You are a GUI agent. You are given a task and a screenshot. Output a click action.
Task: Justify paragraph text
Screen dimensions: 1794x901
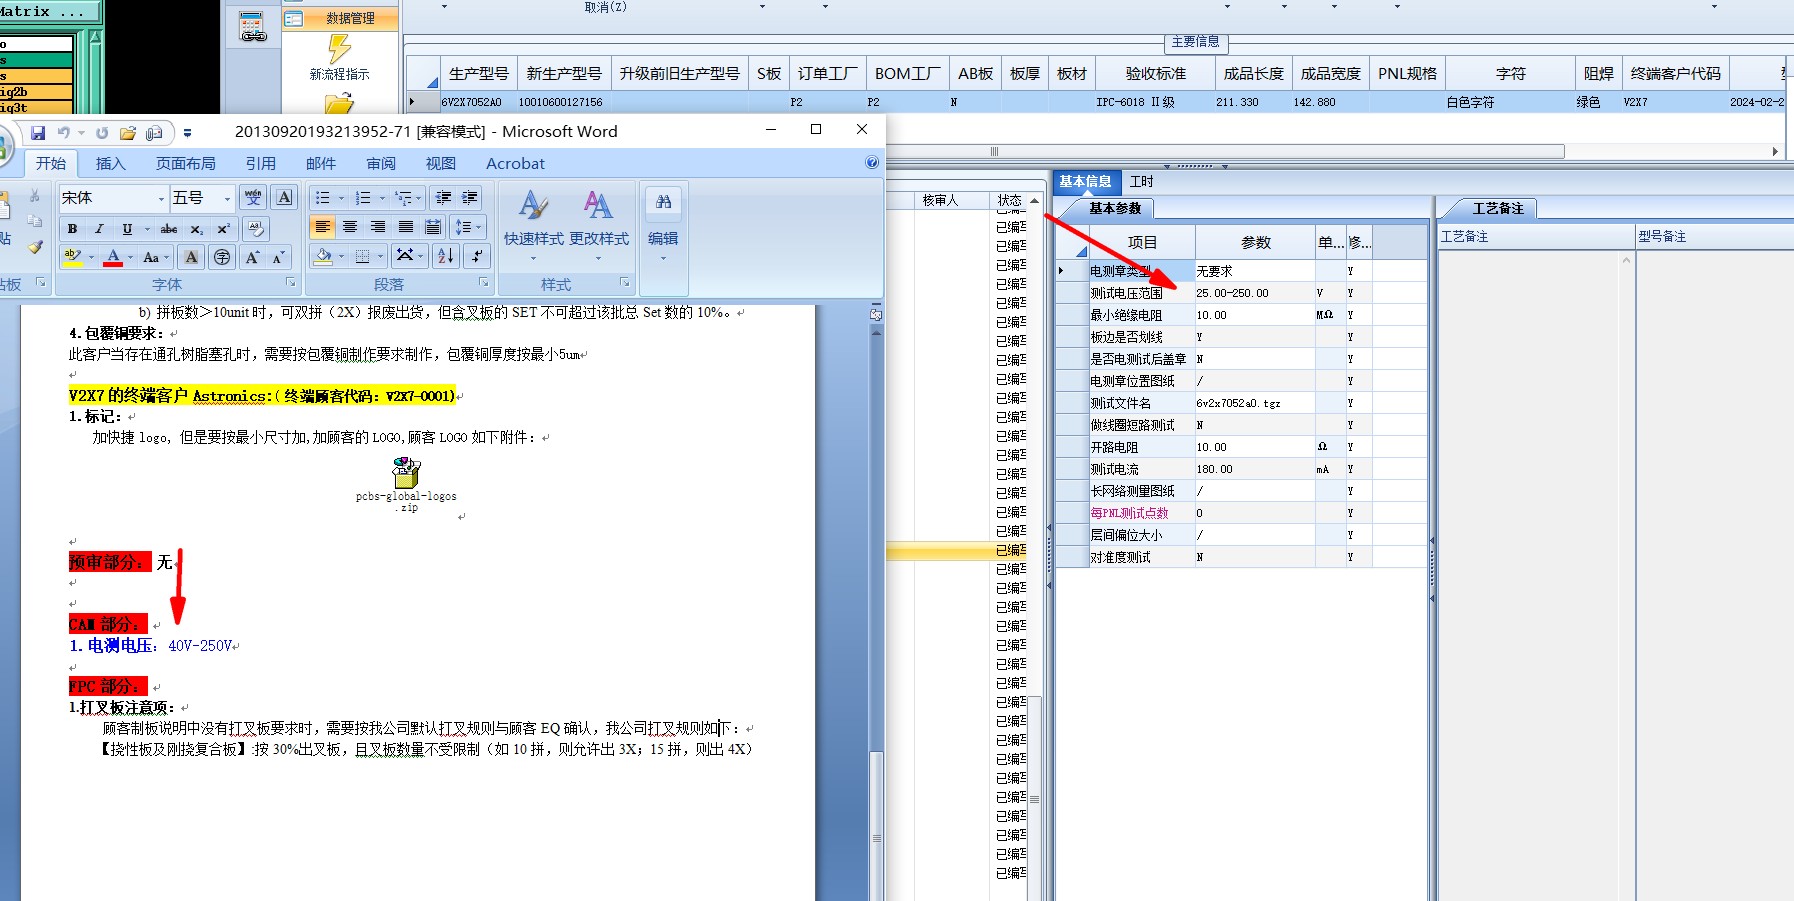(x=406, y=227)
